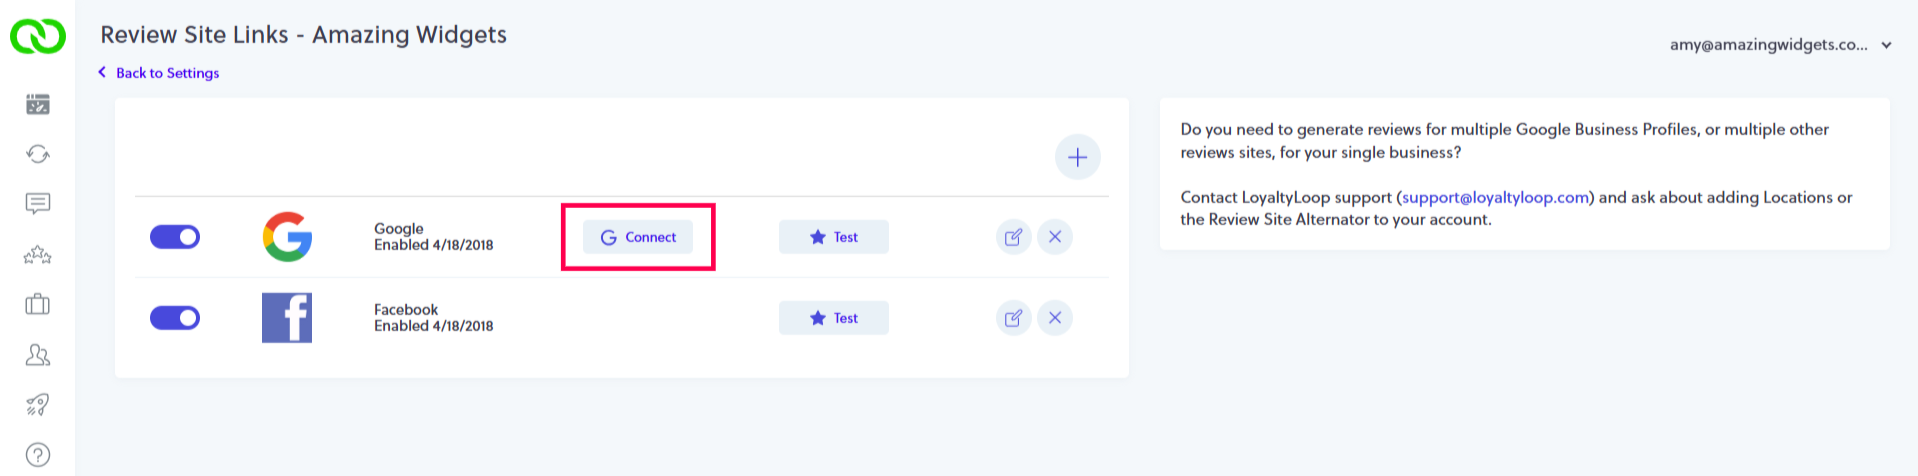Disable the Google review site toggle
This screenshot has width=1918, height=476.
coord(175,237)
